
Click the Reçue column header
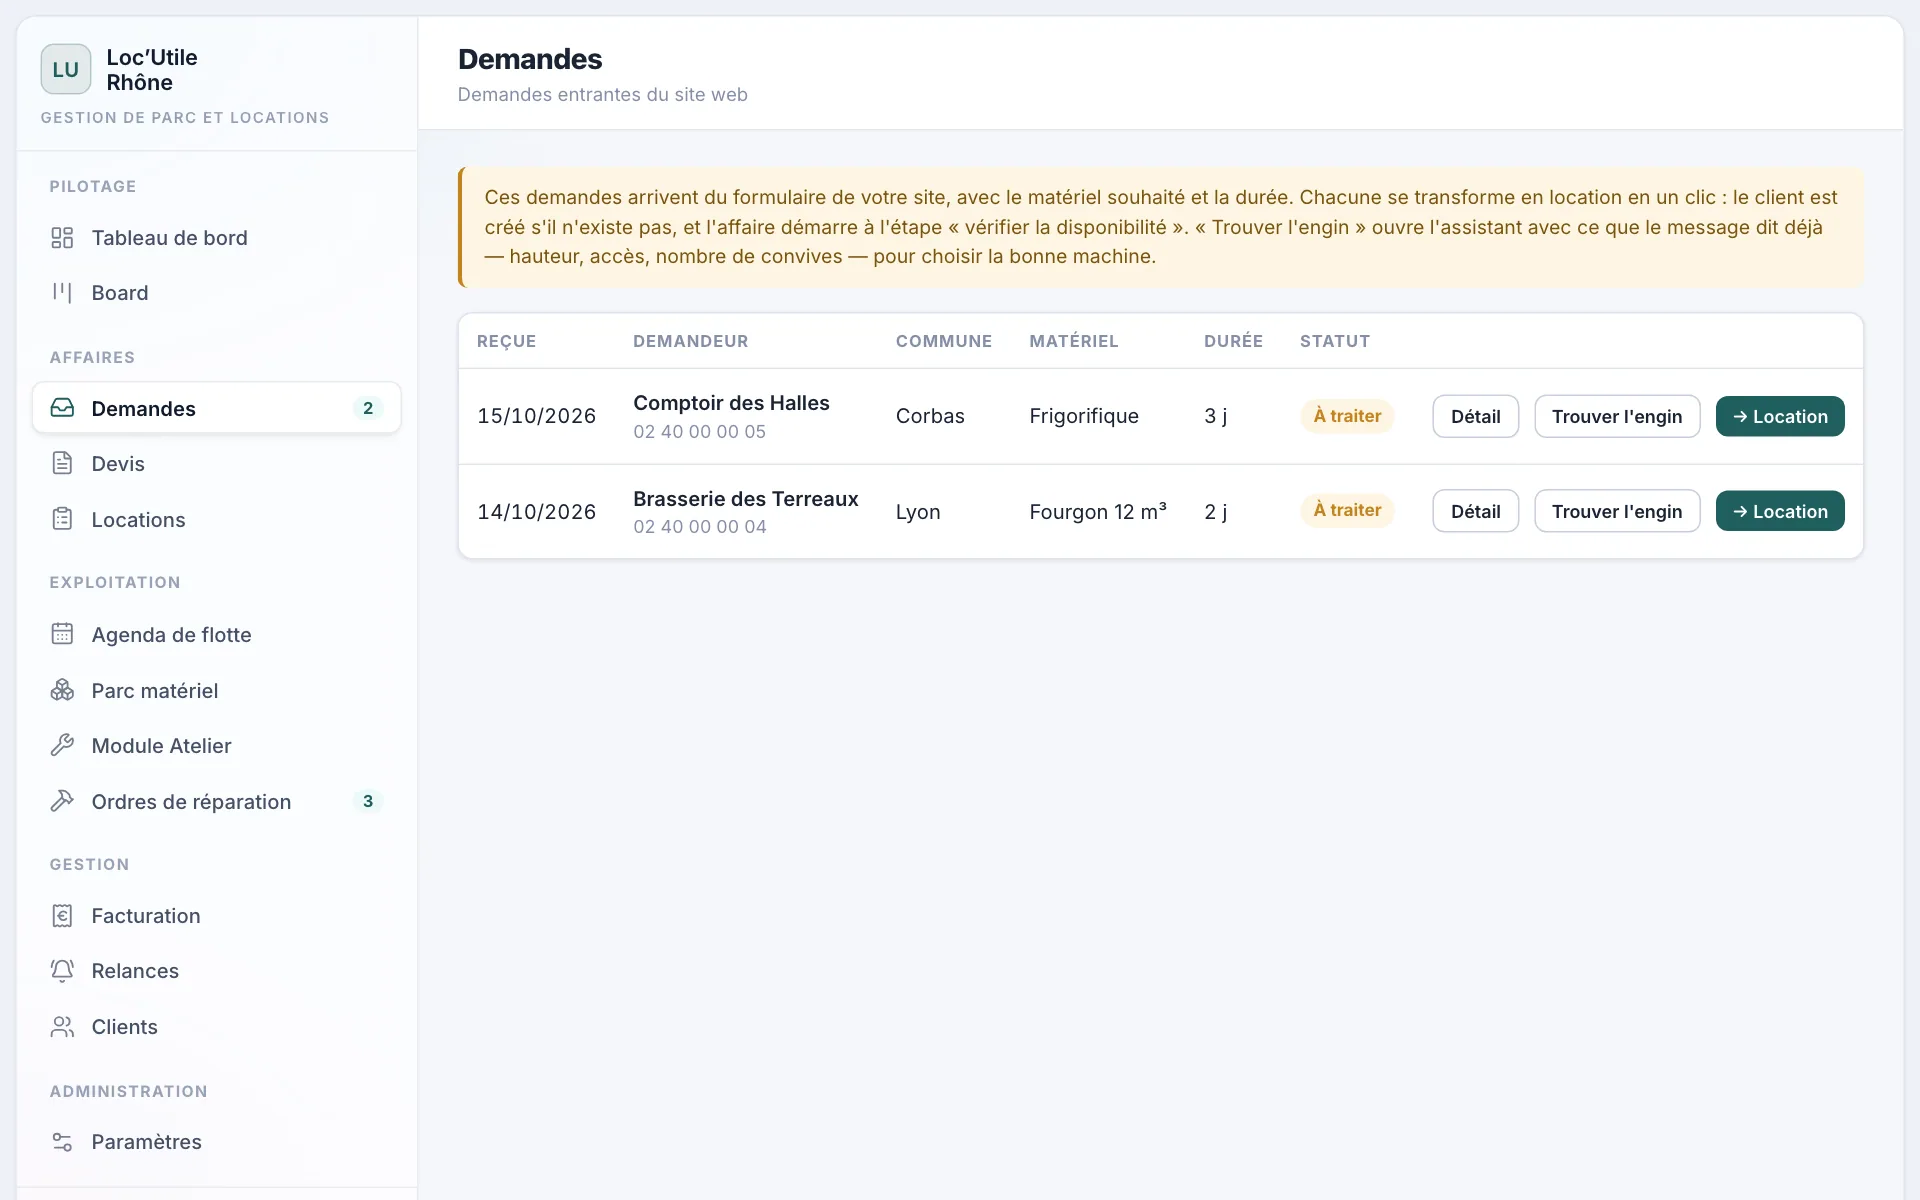(507, 341)
